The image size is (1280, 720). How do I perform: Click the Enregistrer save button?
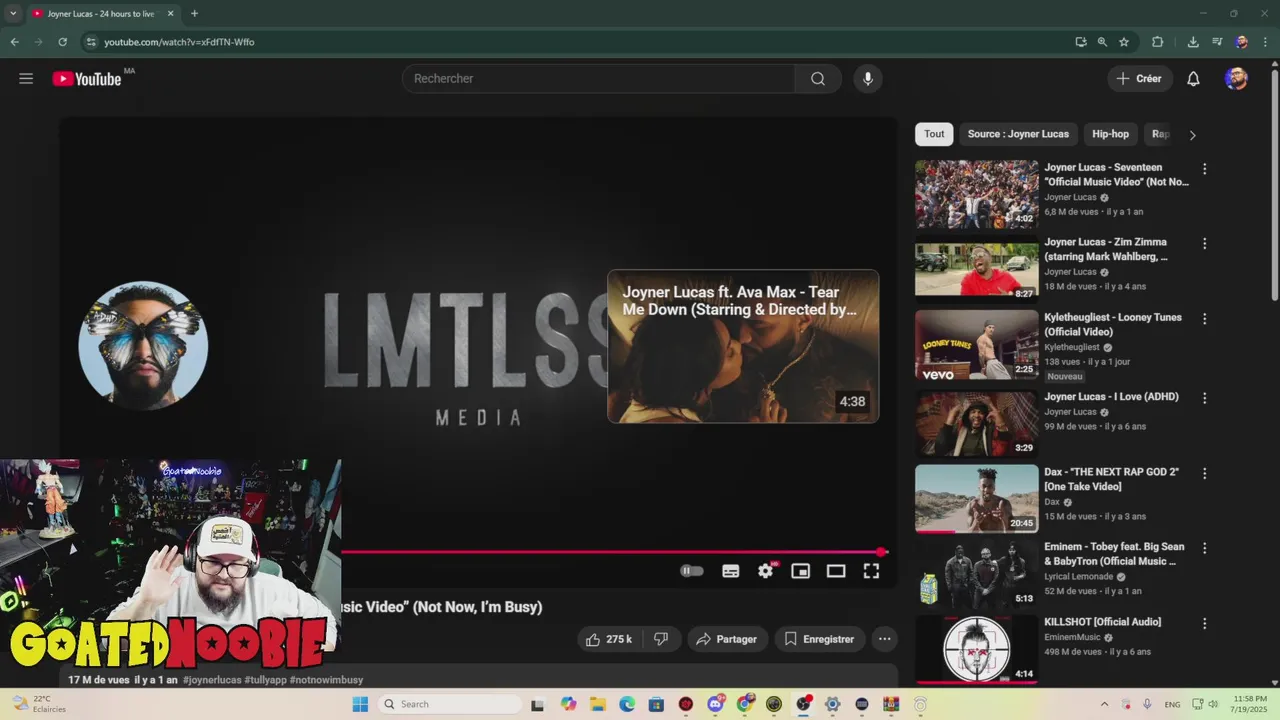(x=819, y=639)
